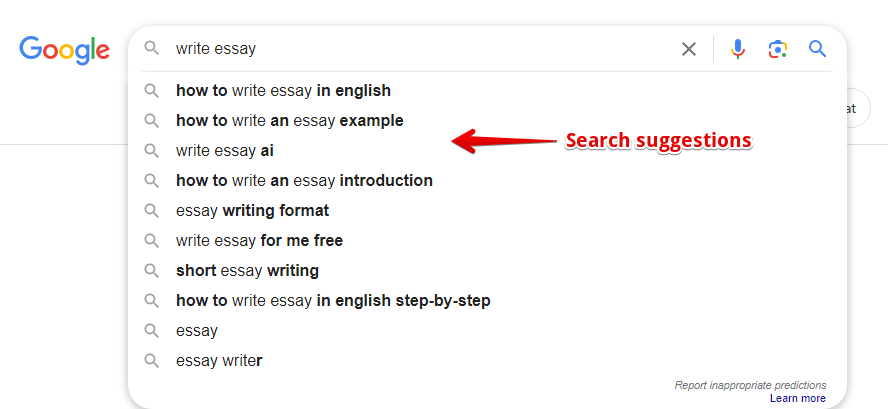Select the 'in english step-by-step' suggestion
Viewport: 888px width, 409px height.
(x=333, y=301)
